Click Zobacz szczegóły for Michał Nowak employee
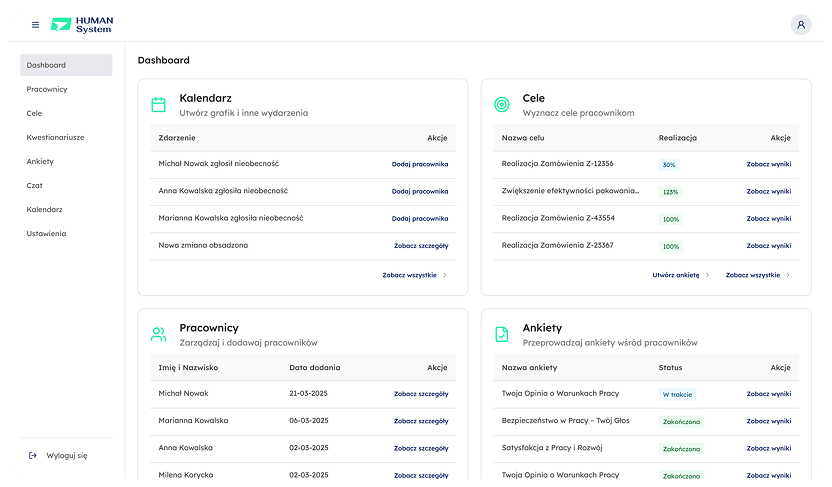The height and width of the screenshot is (487, 832). click(421, 394)
